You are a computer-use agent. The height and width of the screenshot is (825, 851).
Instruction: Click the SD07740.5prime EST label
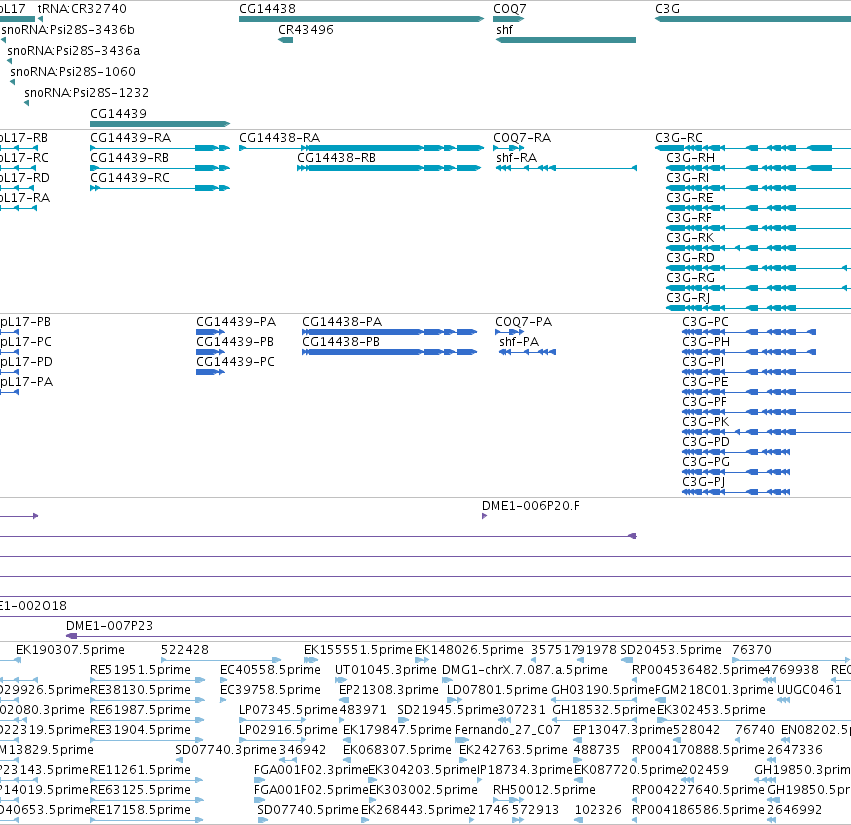tap(308, 810)
